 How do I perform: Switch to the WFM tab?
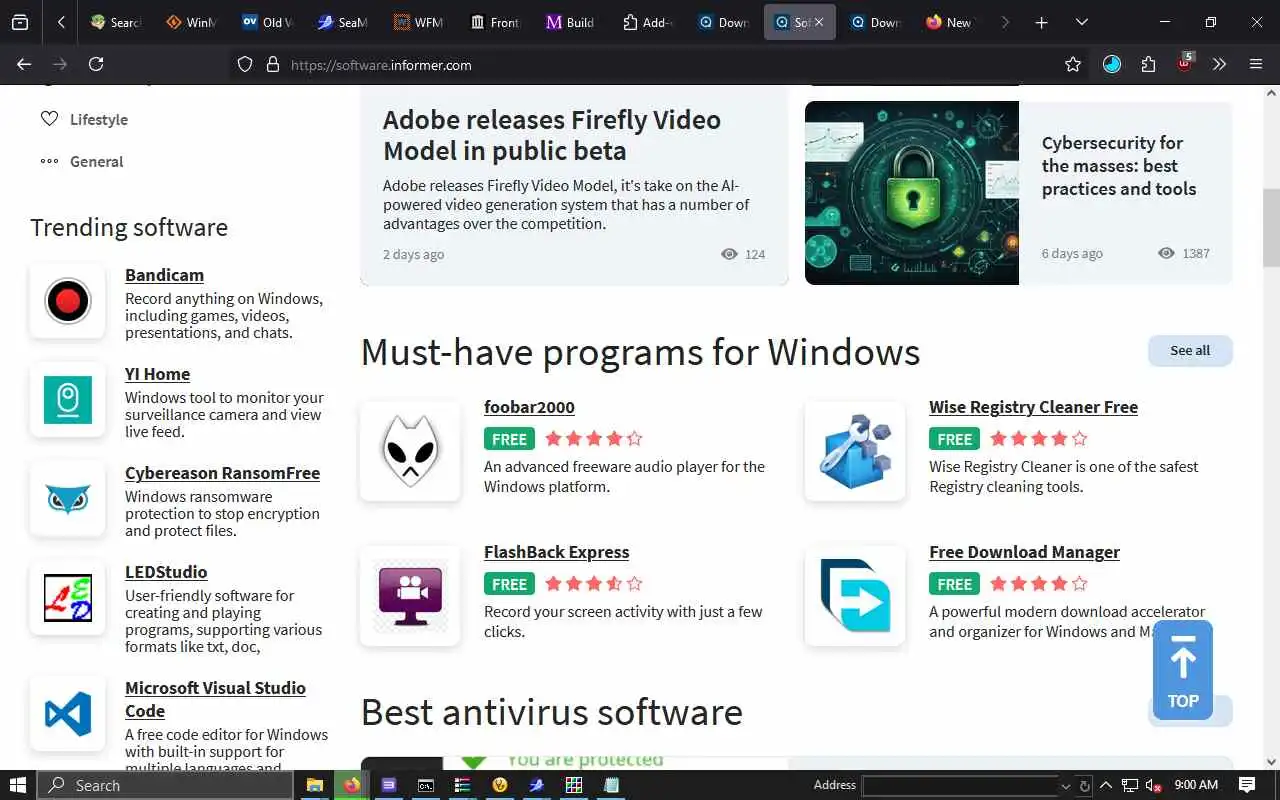pyautogui.click(x=418, y=22)
